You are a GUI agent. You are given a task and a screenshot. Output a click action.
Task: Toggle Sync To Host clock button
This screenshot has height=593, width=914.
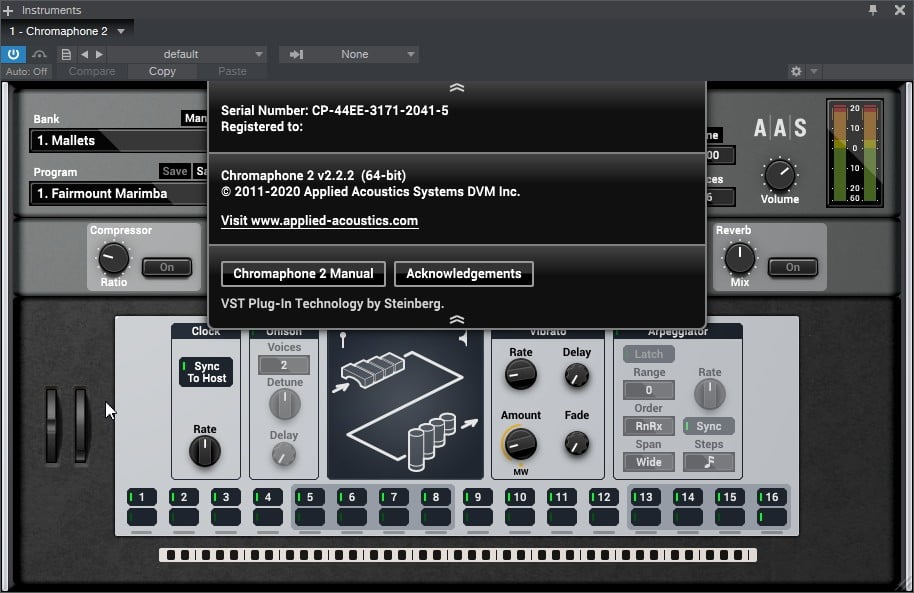click(206, 372)
